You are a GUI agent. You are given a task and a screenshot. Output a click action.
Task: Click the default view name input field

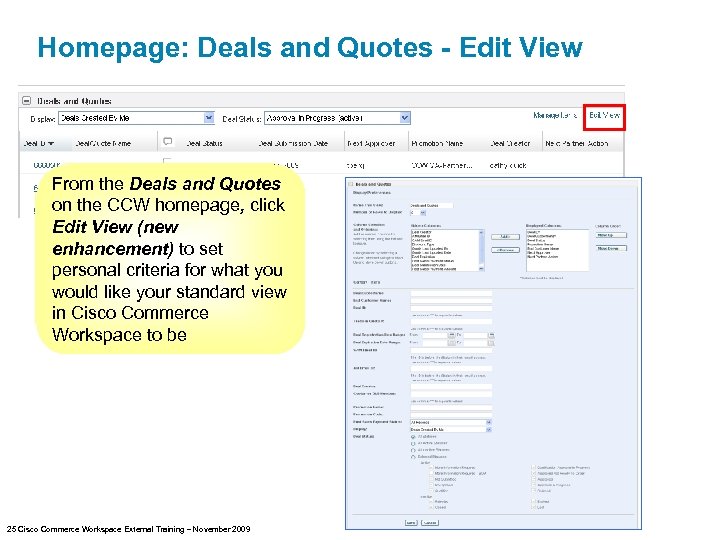tap(431, 205)
